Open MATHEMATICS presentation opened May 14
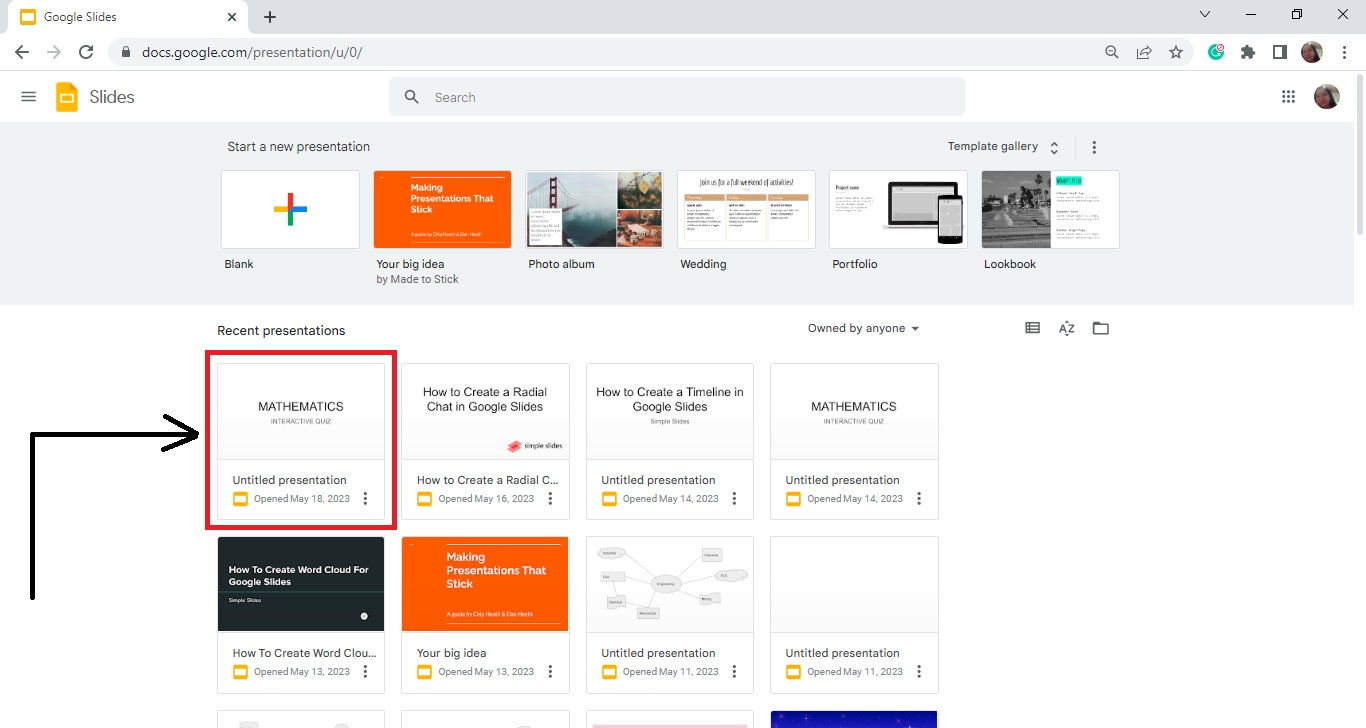This screenshot has width=1366, height=728. coord(854,412)
